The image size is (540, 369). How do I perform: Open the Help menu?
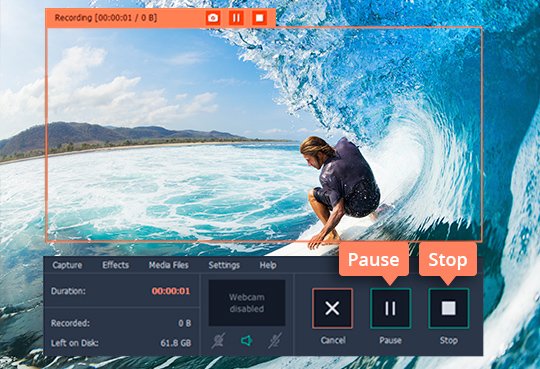point(268,265)
